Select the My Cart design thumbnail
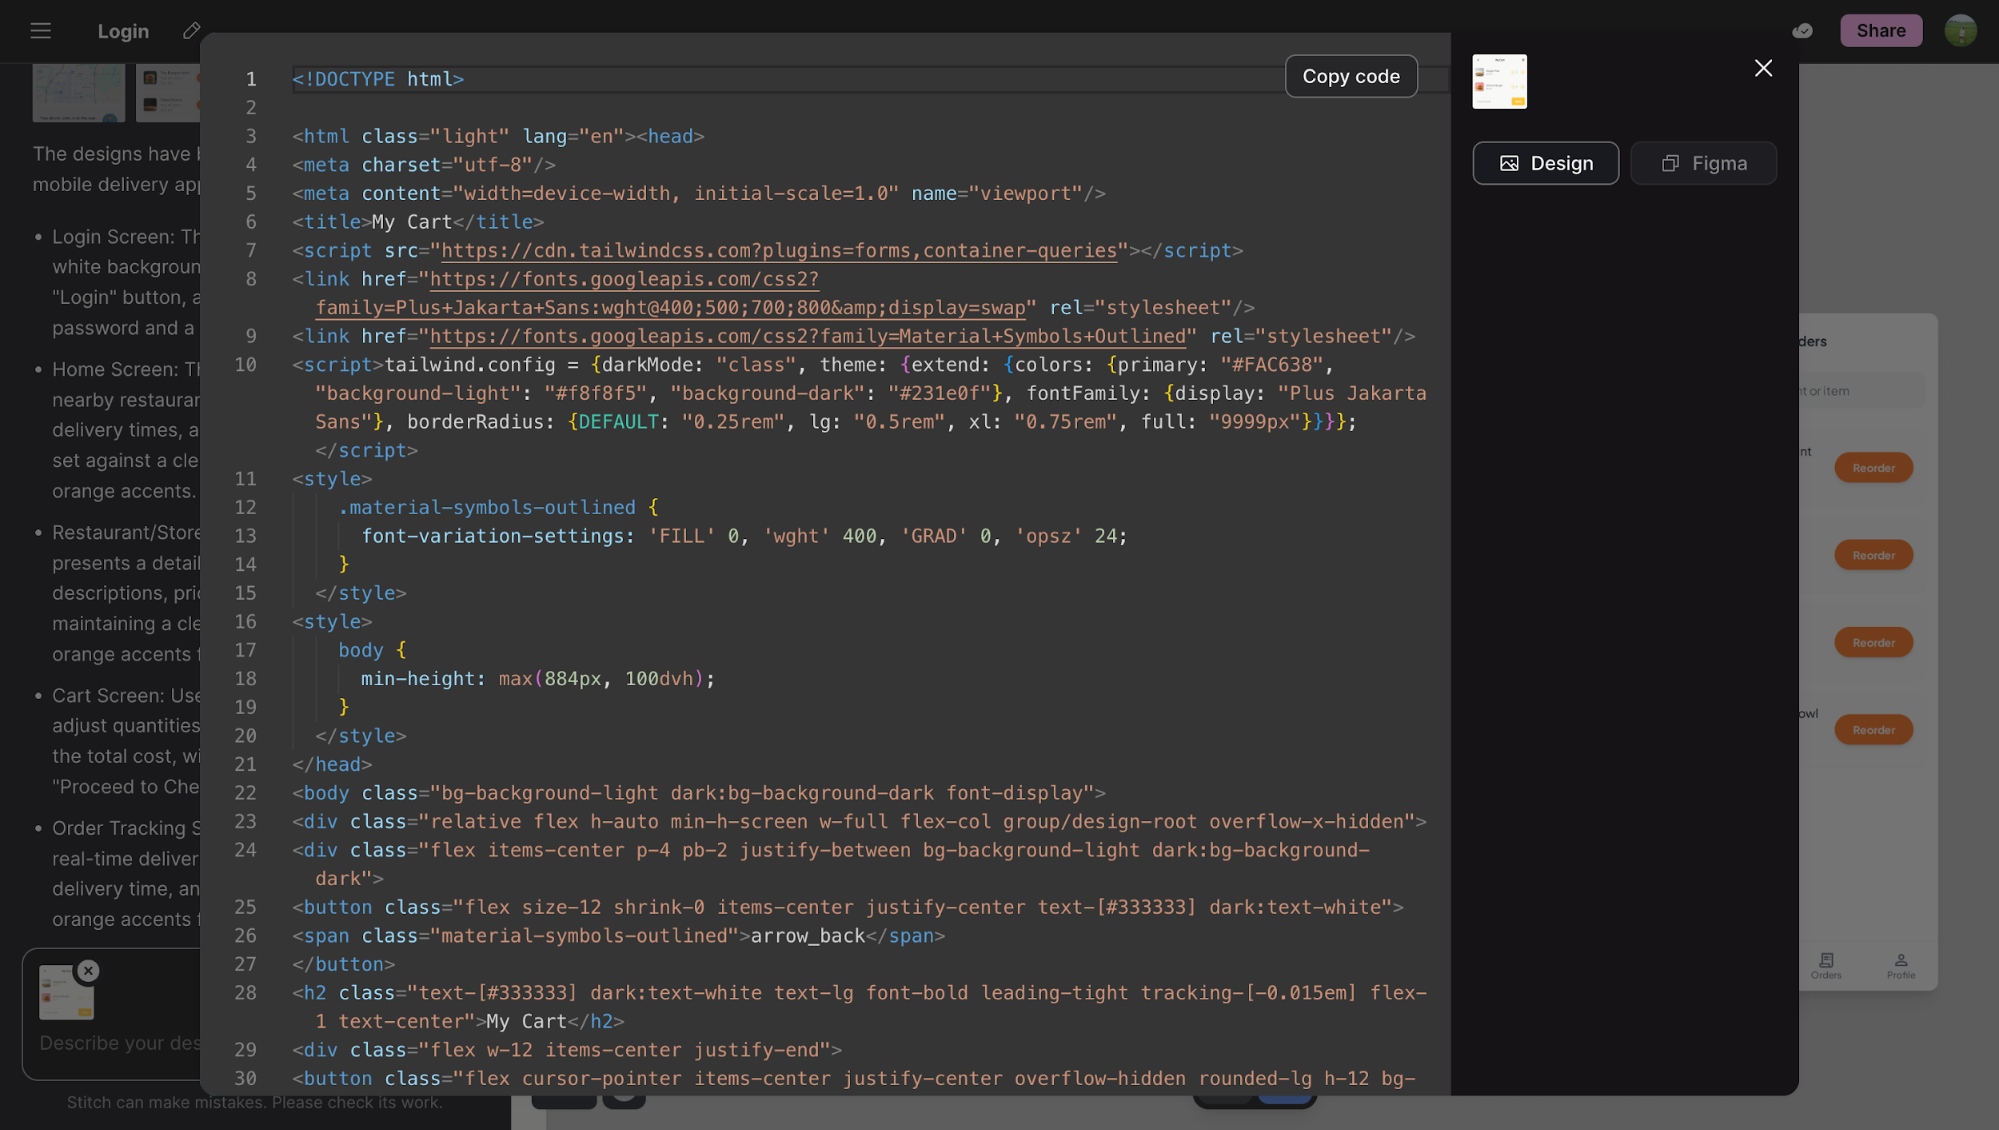This screenshot has width=1999, height=1130. (1499, 82)
